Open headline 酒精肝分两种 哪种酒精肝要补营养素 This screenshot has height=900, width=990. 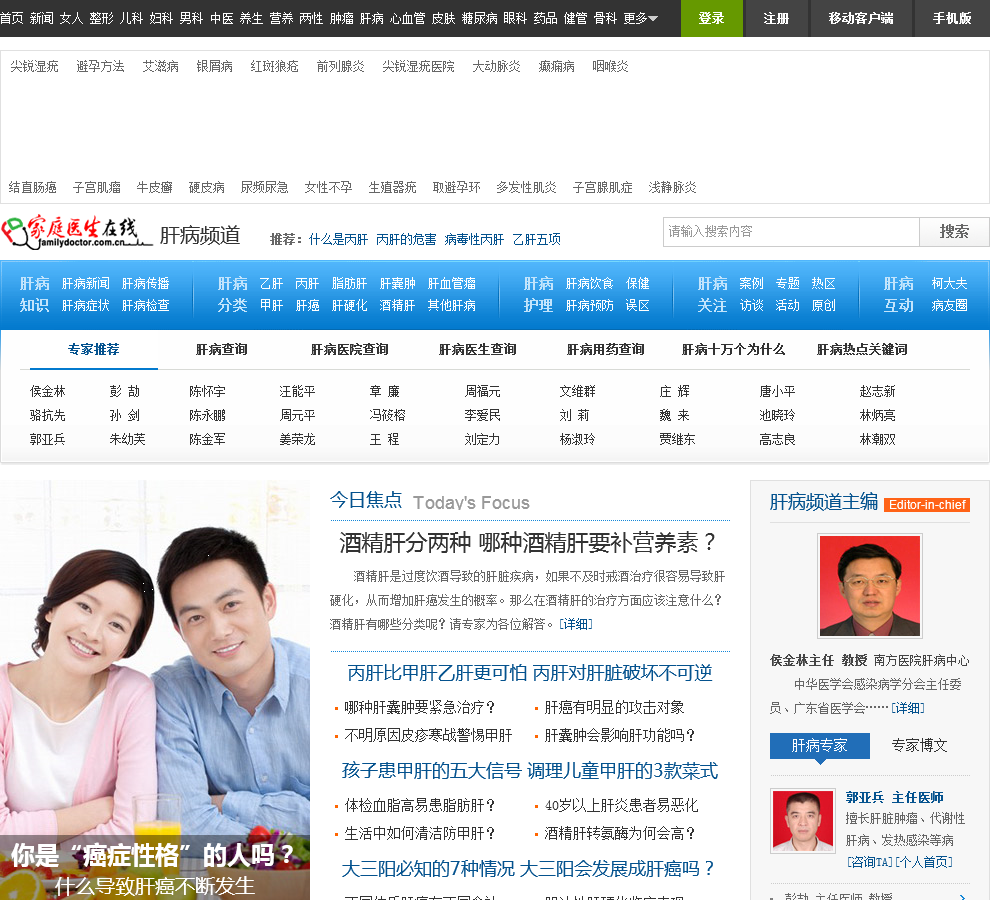coord(528,543)
